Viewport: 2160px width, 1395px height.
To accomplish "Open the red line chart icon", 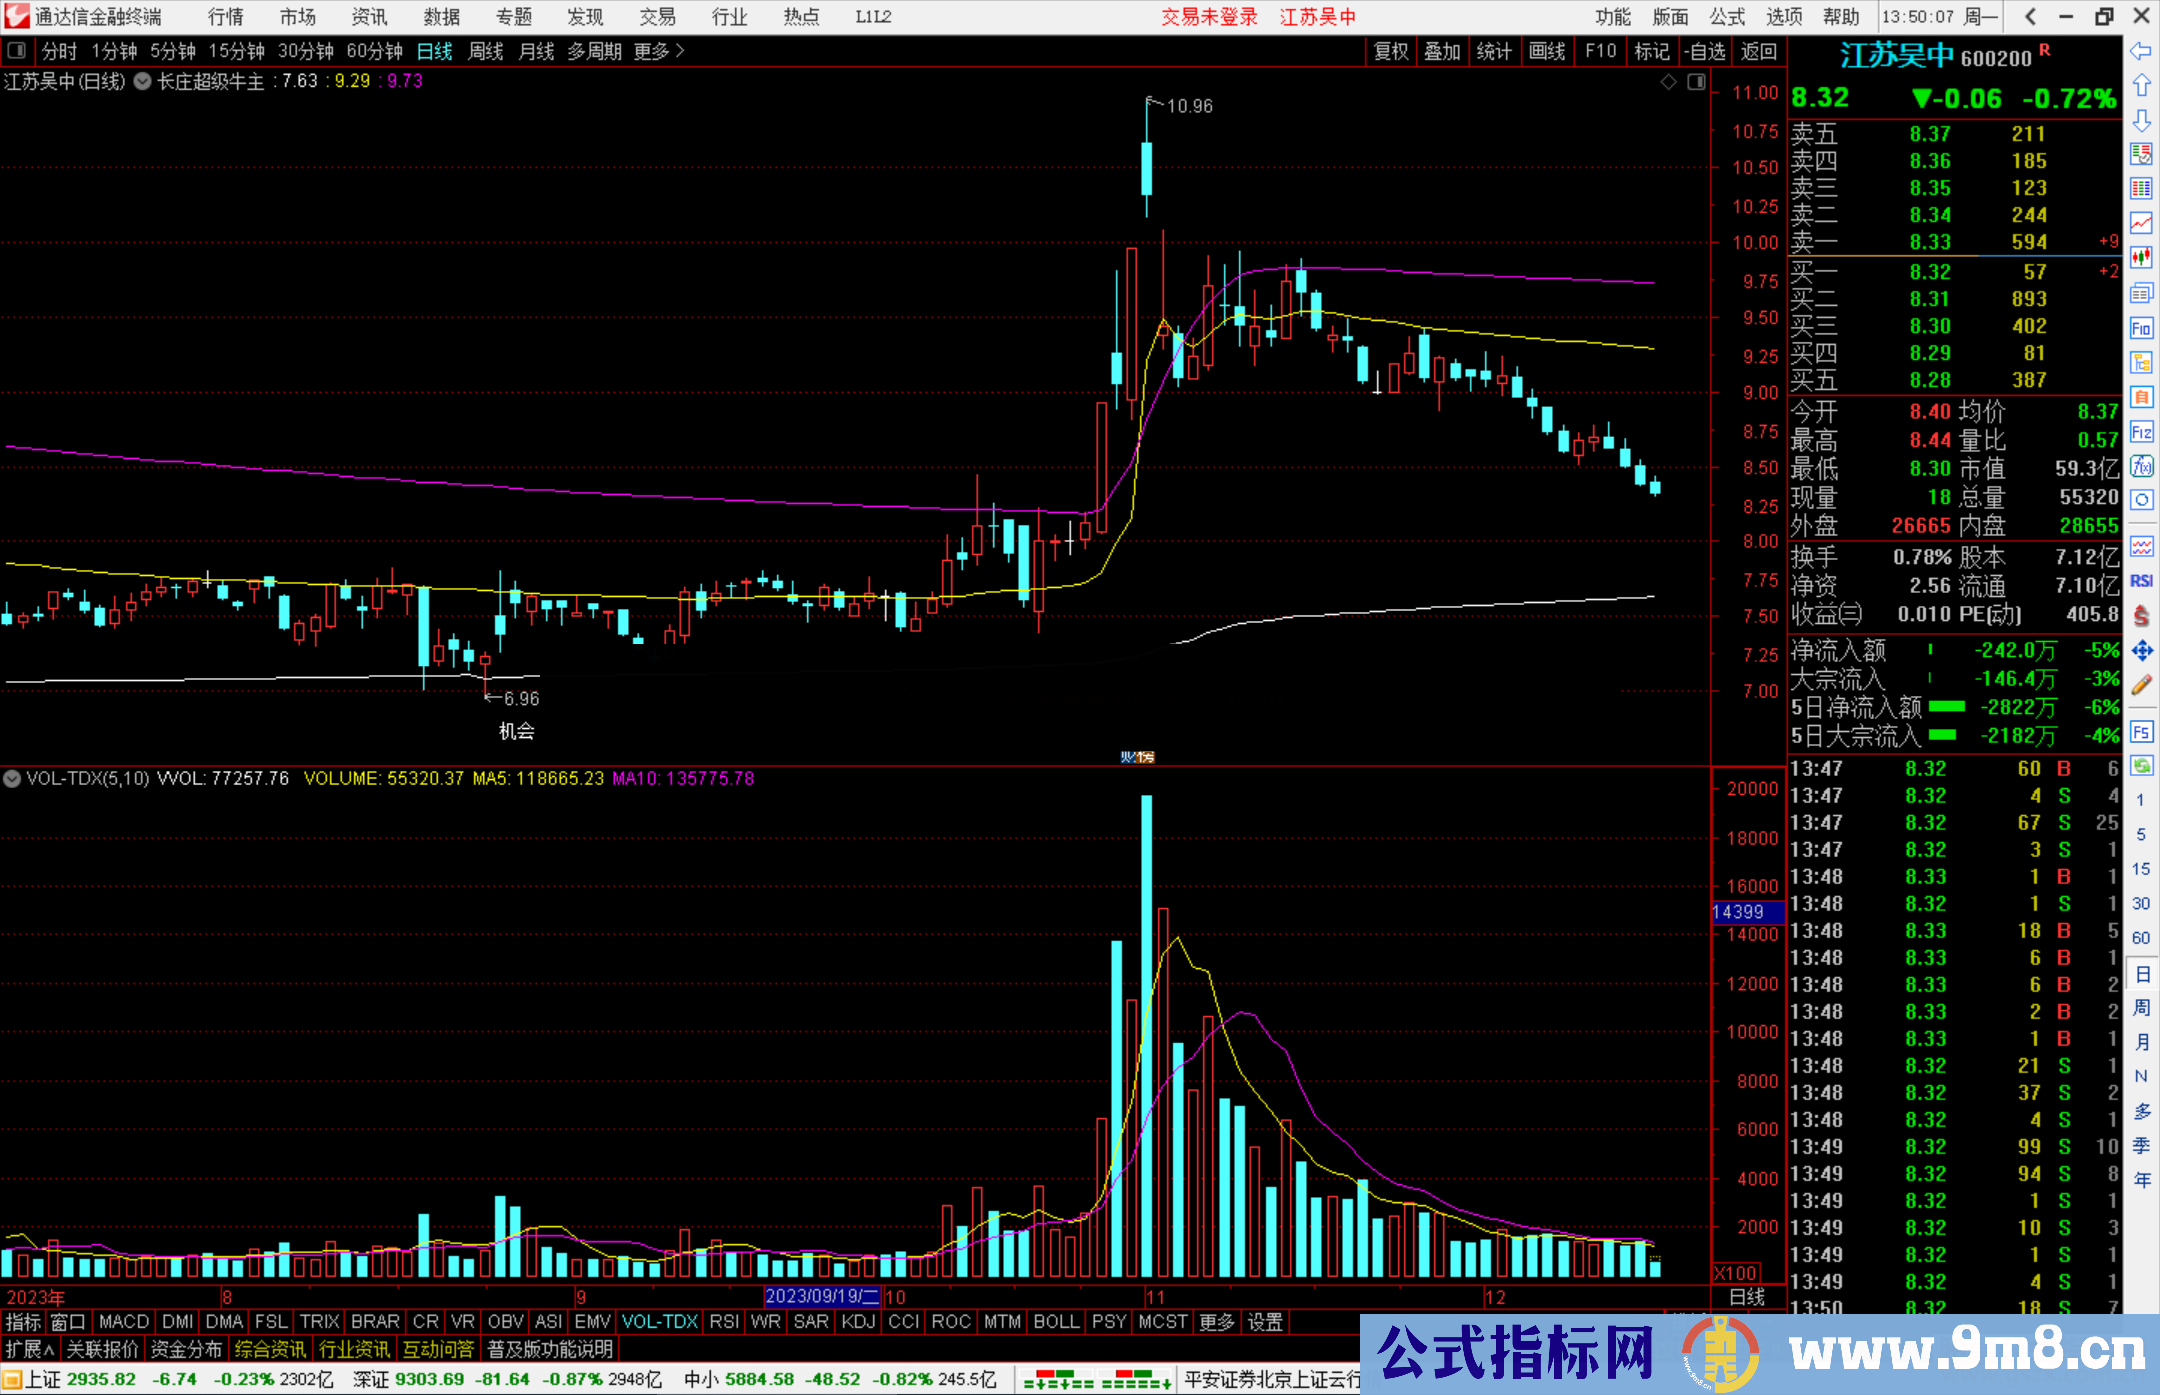I will 2141,223.
